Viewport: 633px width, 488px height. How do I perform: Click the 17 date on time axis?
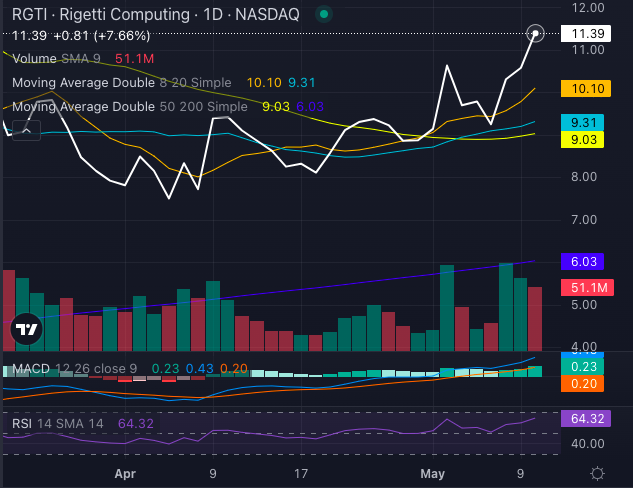(x=301, y=473)
